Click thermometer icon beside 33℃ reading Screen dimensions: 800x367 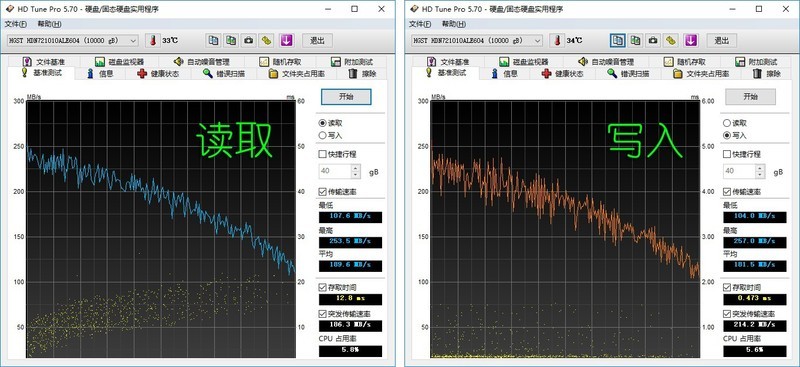153,40
